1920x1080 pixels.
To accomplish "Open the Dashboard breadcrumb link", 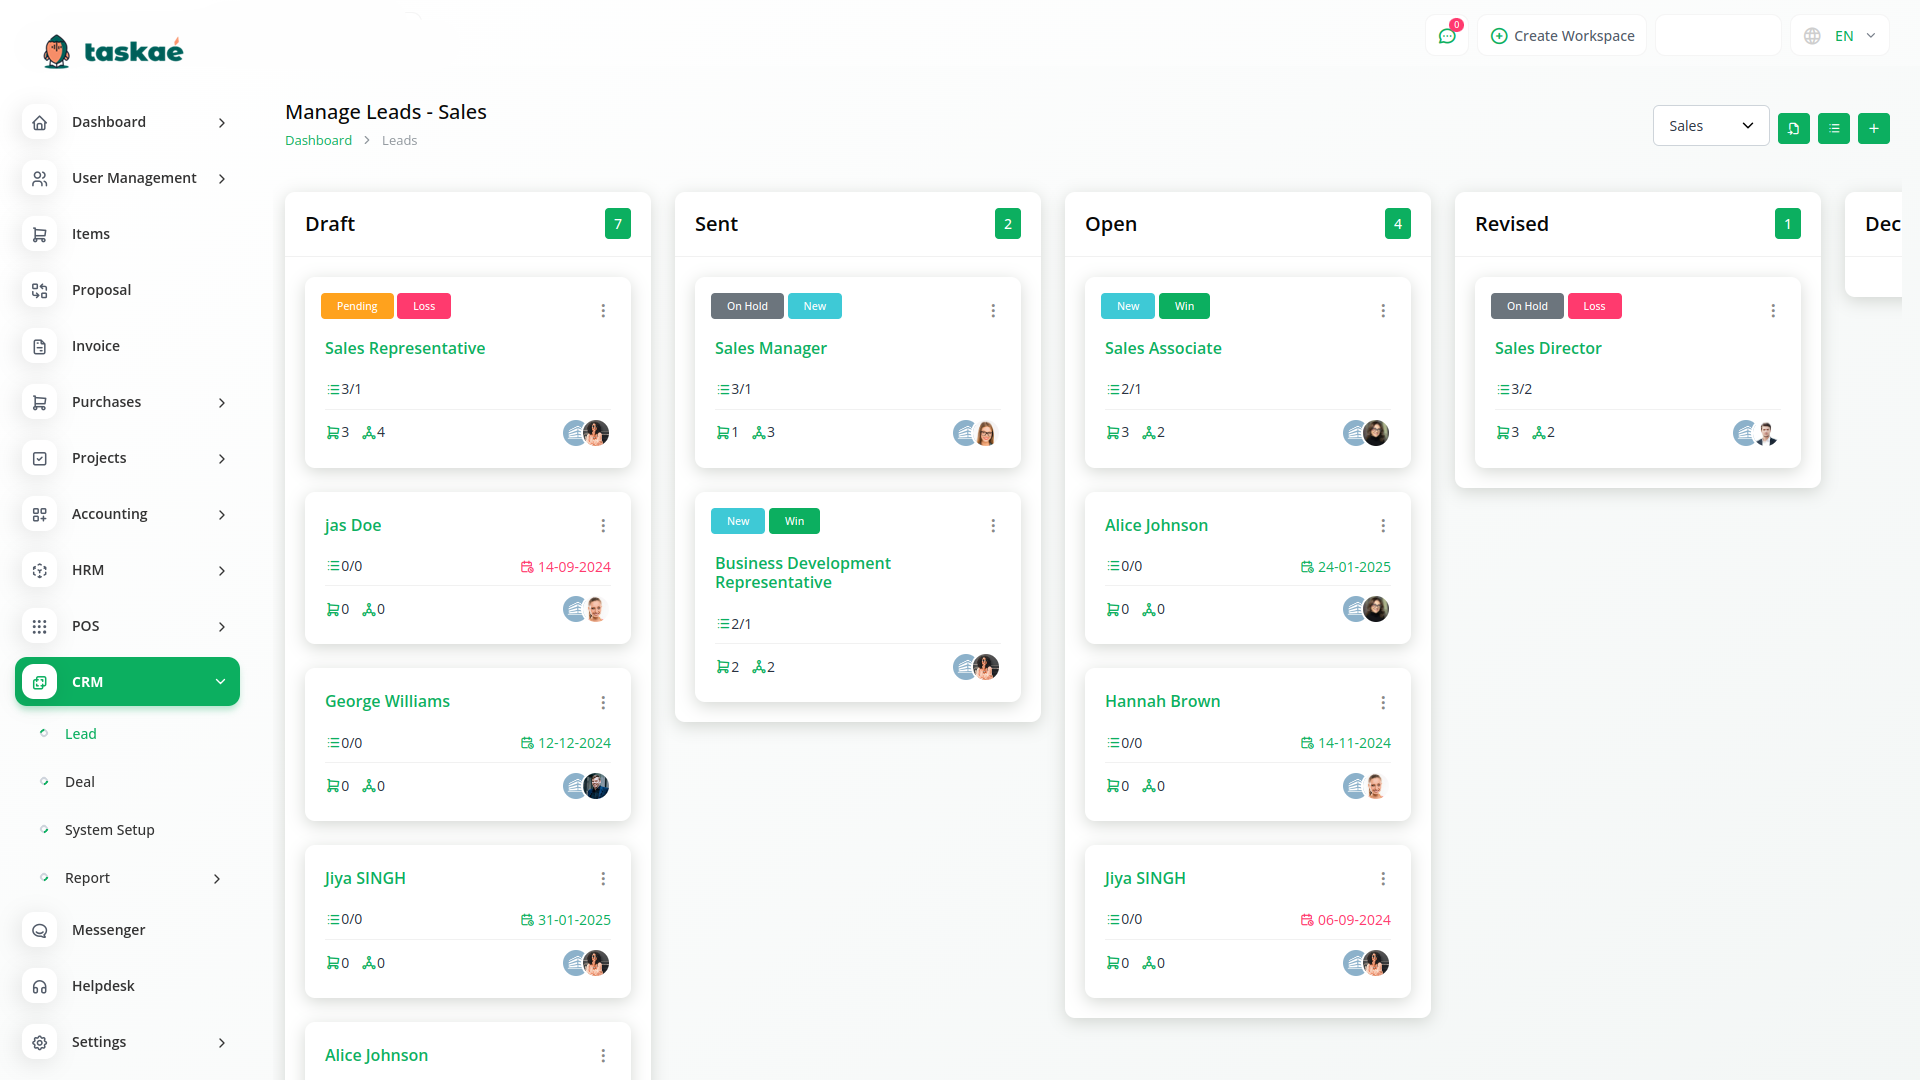I will click(318, 140).
